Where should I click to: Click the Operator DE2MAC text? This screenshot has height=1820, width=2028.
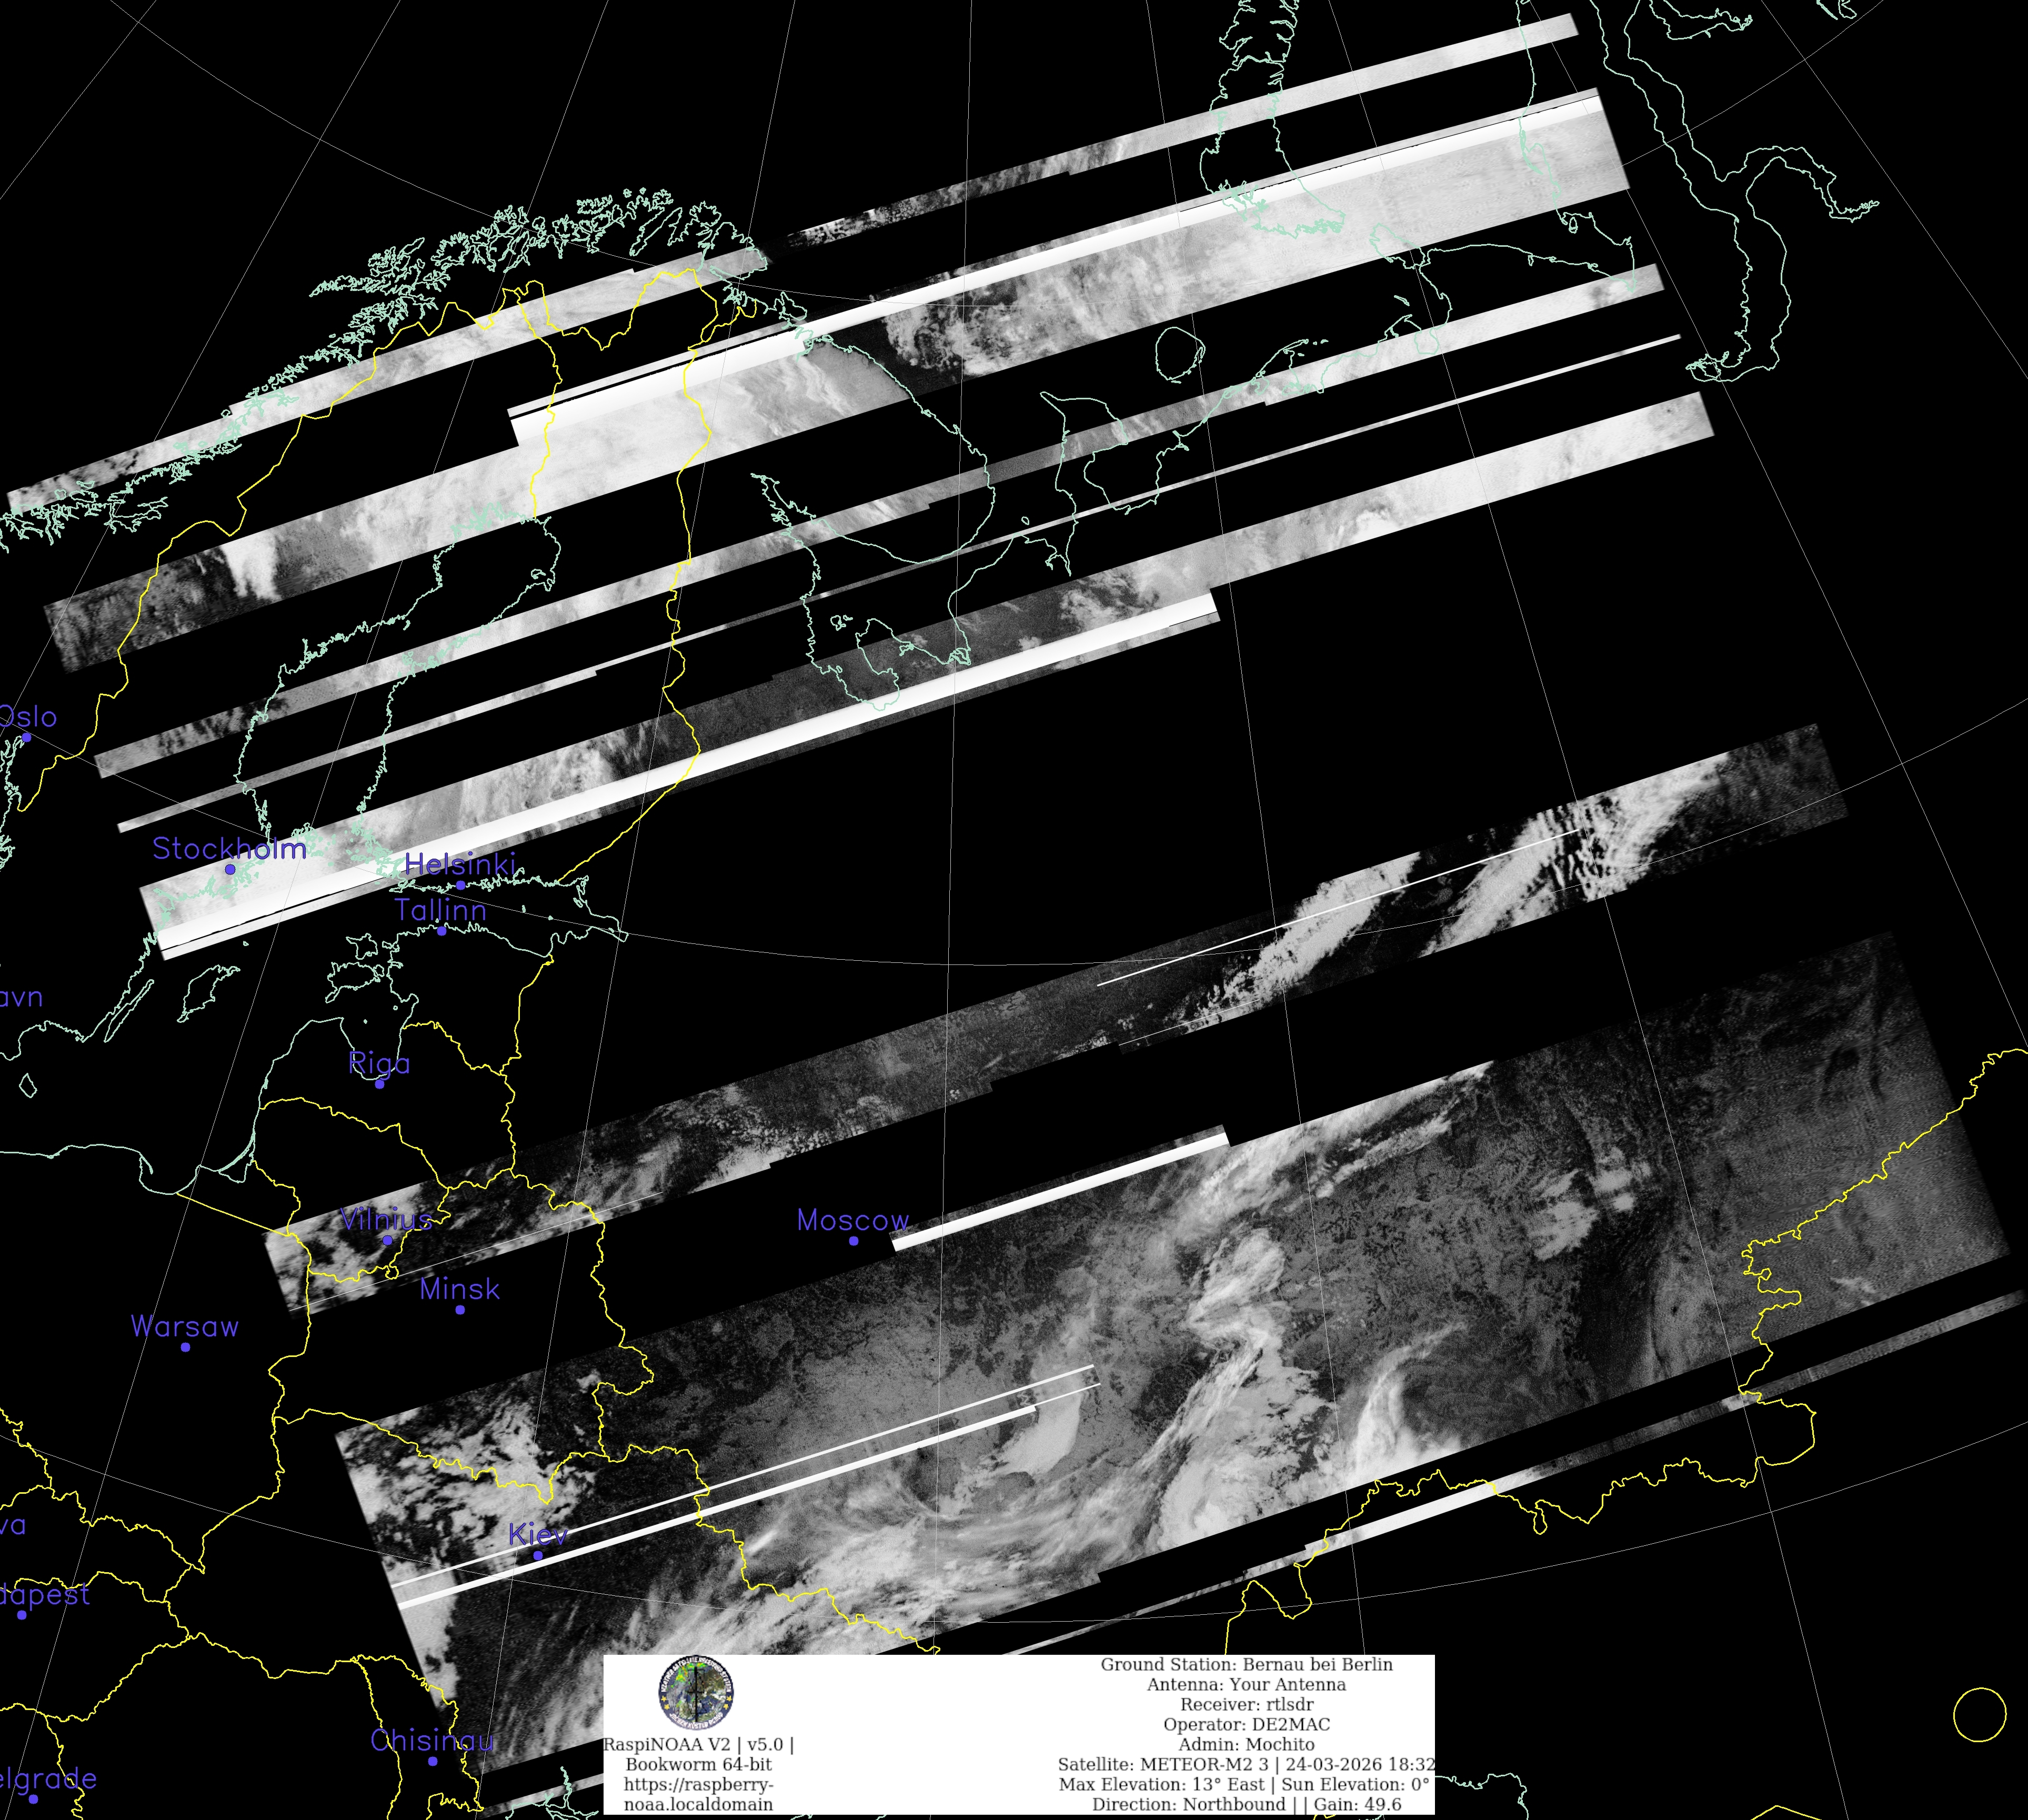tap(1246, 1724)
